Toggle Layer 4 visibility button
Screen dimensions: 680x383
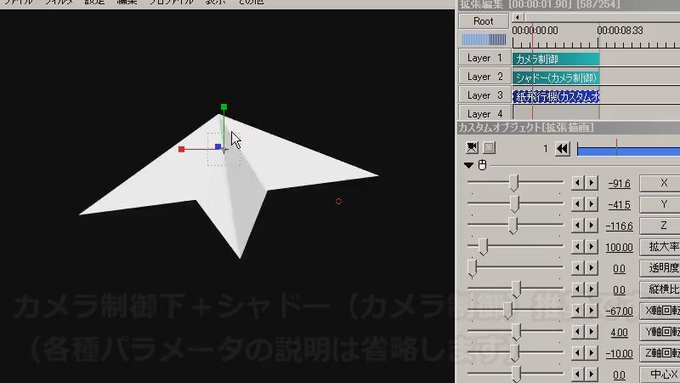click(x=484, y=114)
